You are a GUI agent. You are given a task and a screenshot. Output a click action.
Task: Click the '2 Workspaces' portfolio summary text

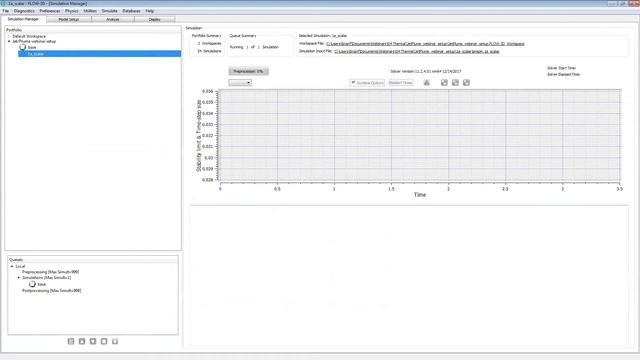[x=209, y=43]
